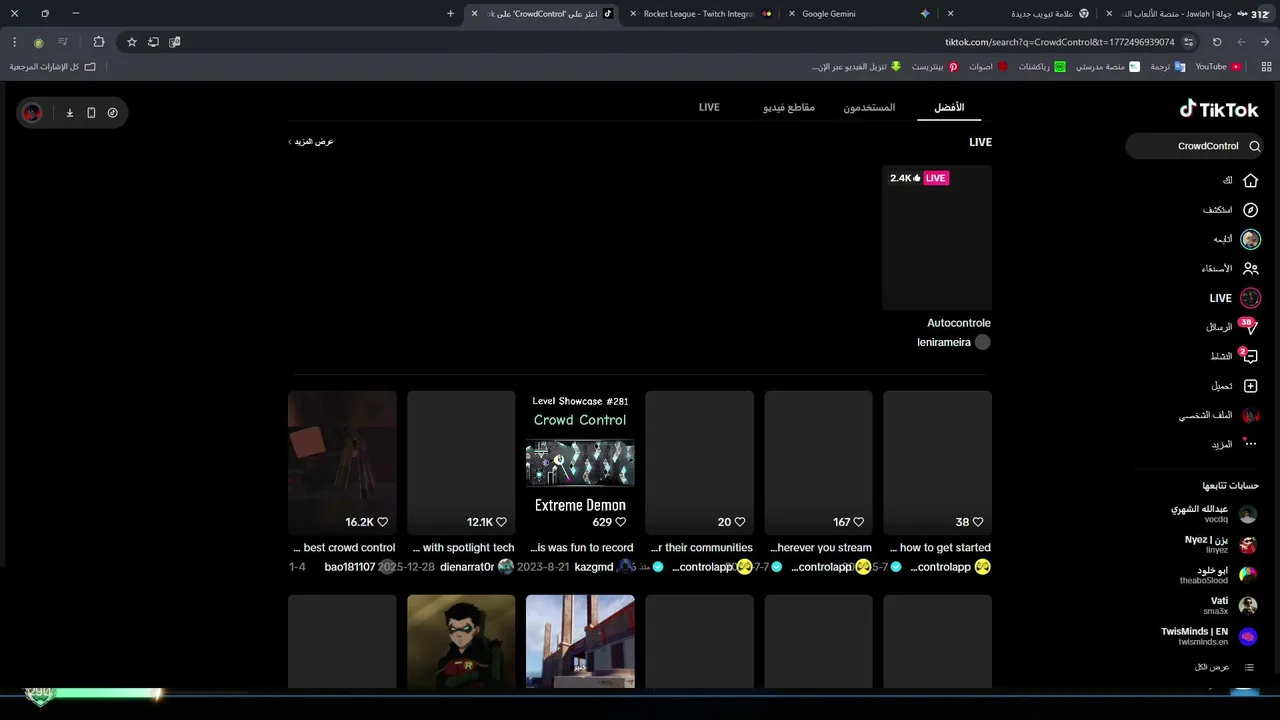Expand عرض الكل for followed accounts

point(1223,667)
